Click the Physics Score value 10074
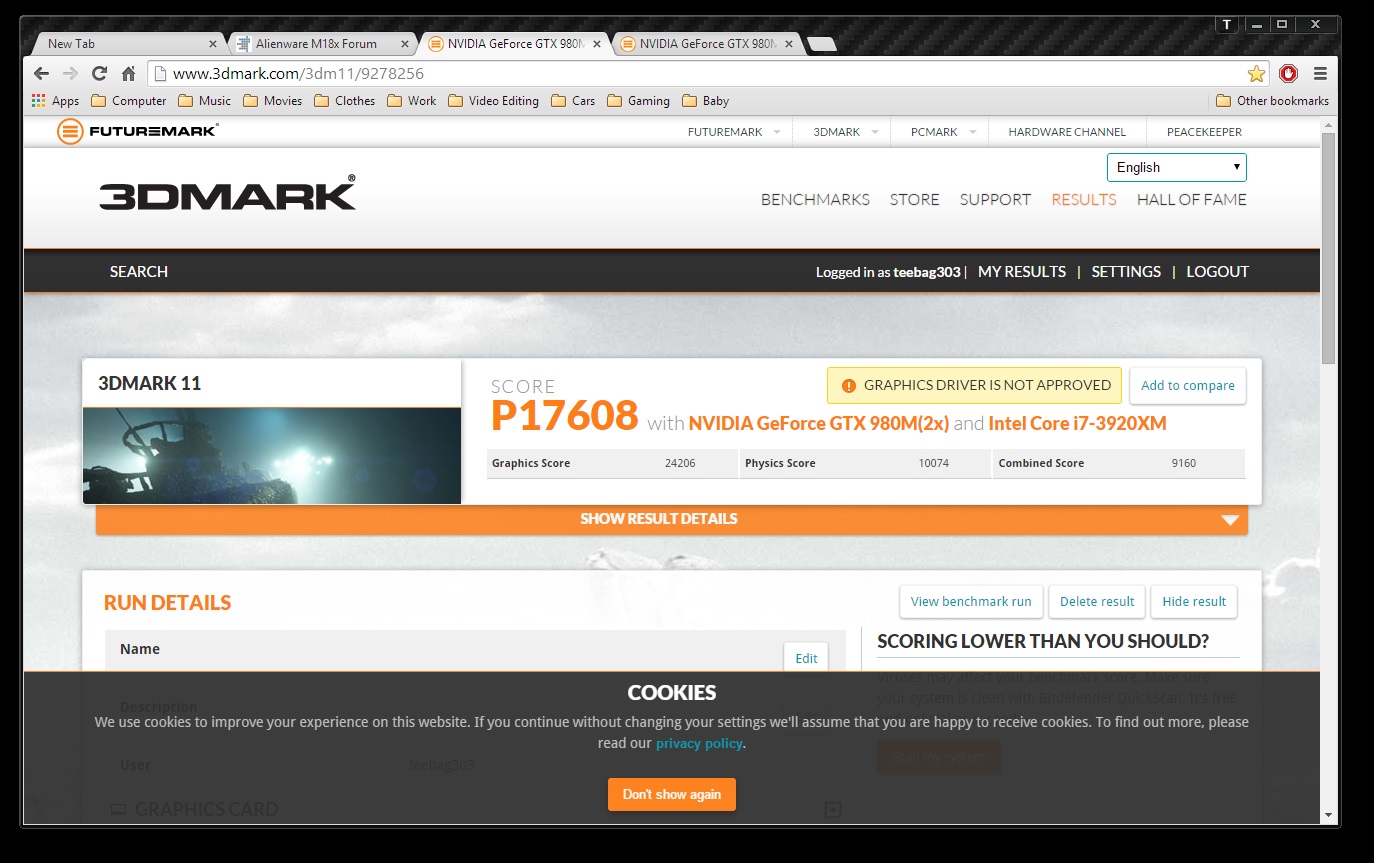Screen dimensions: 1374x863 (934, 463)
